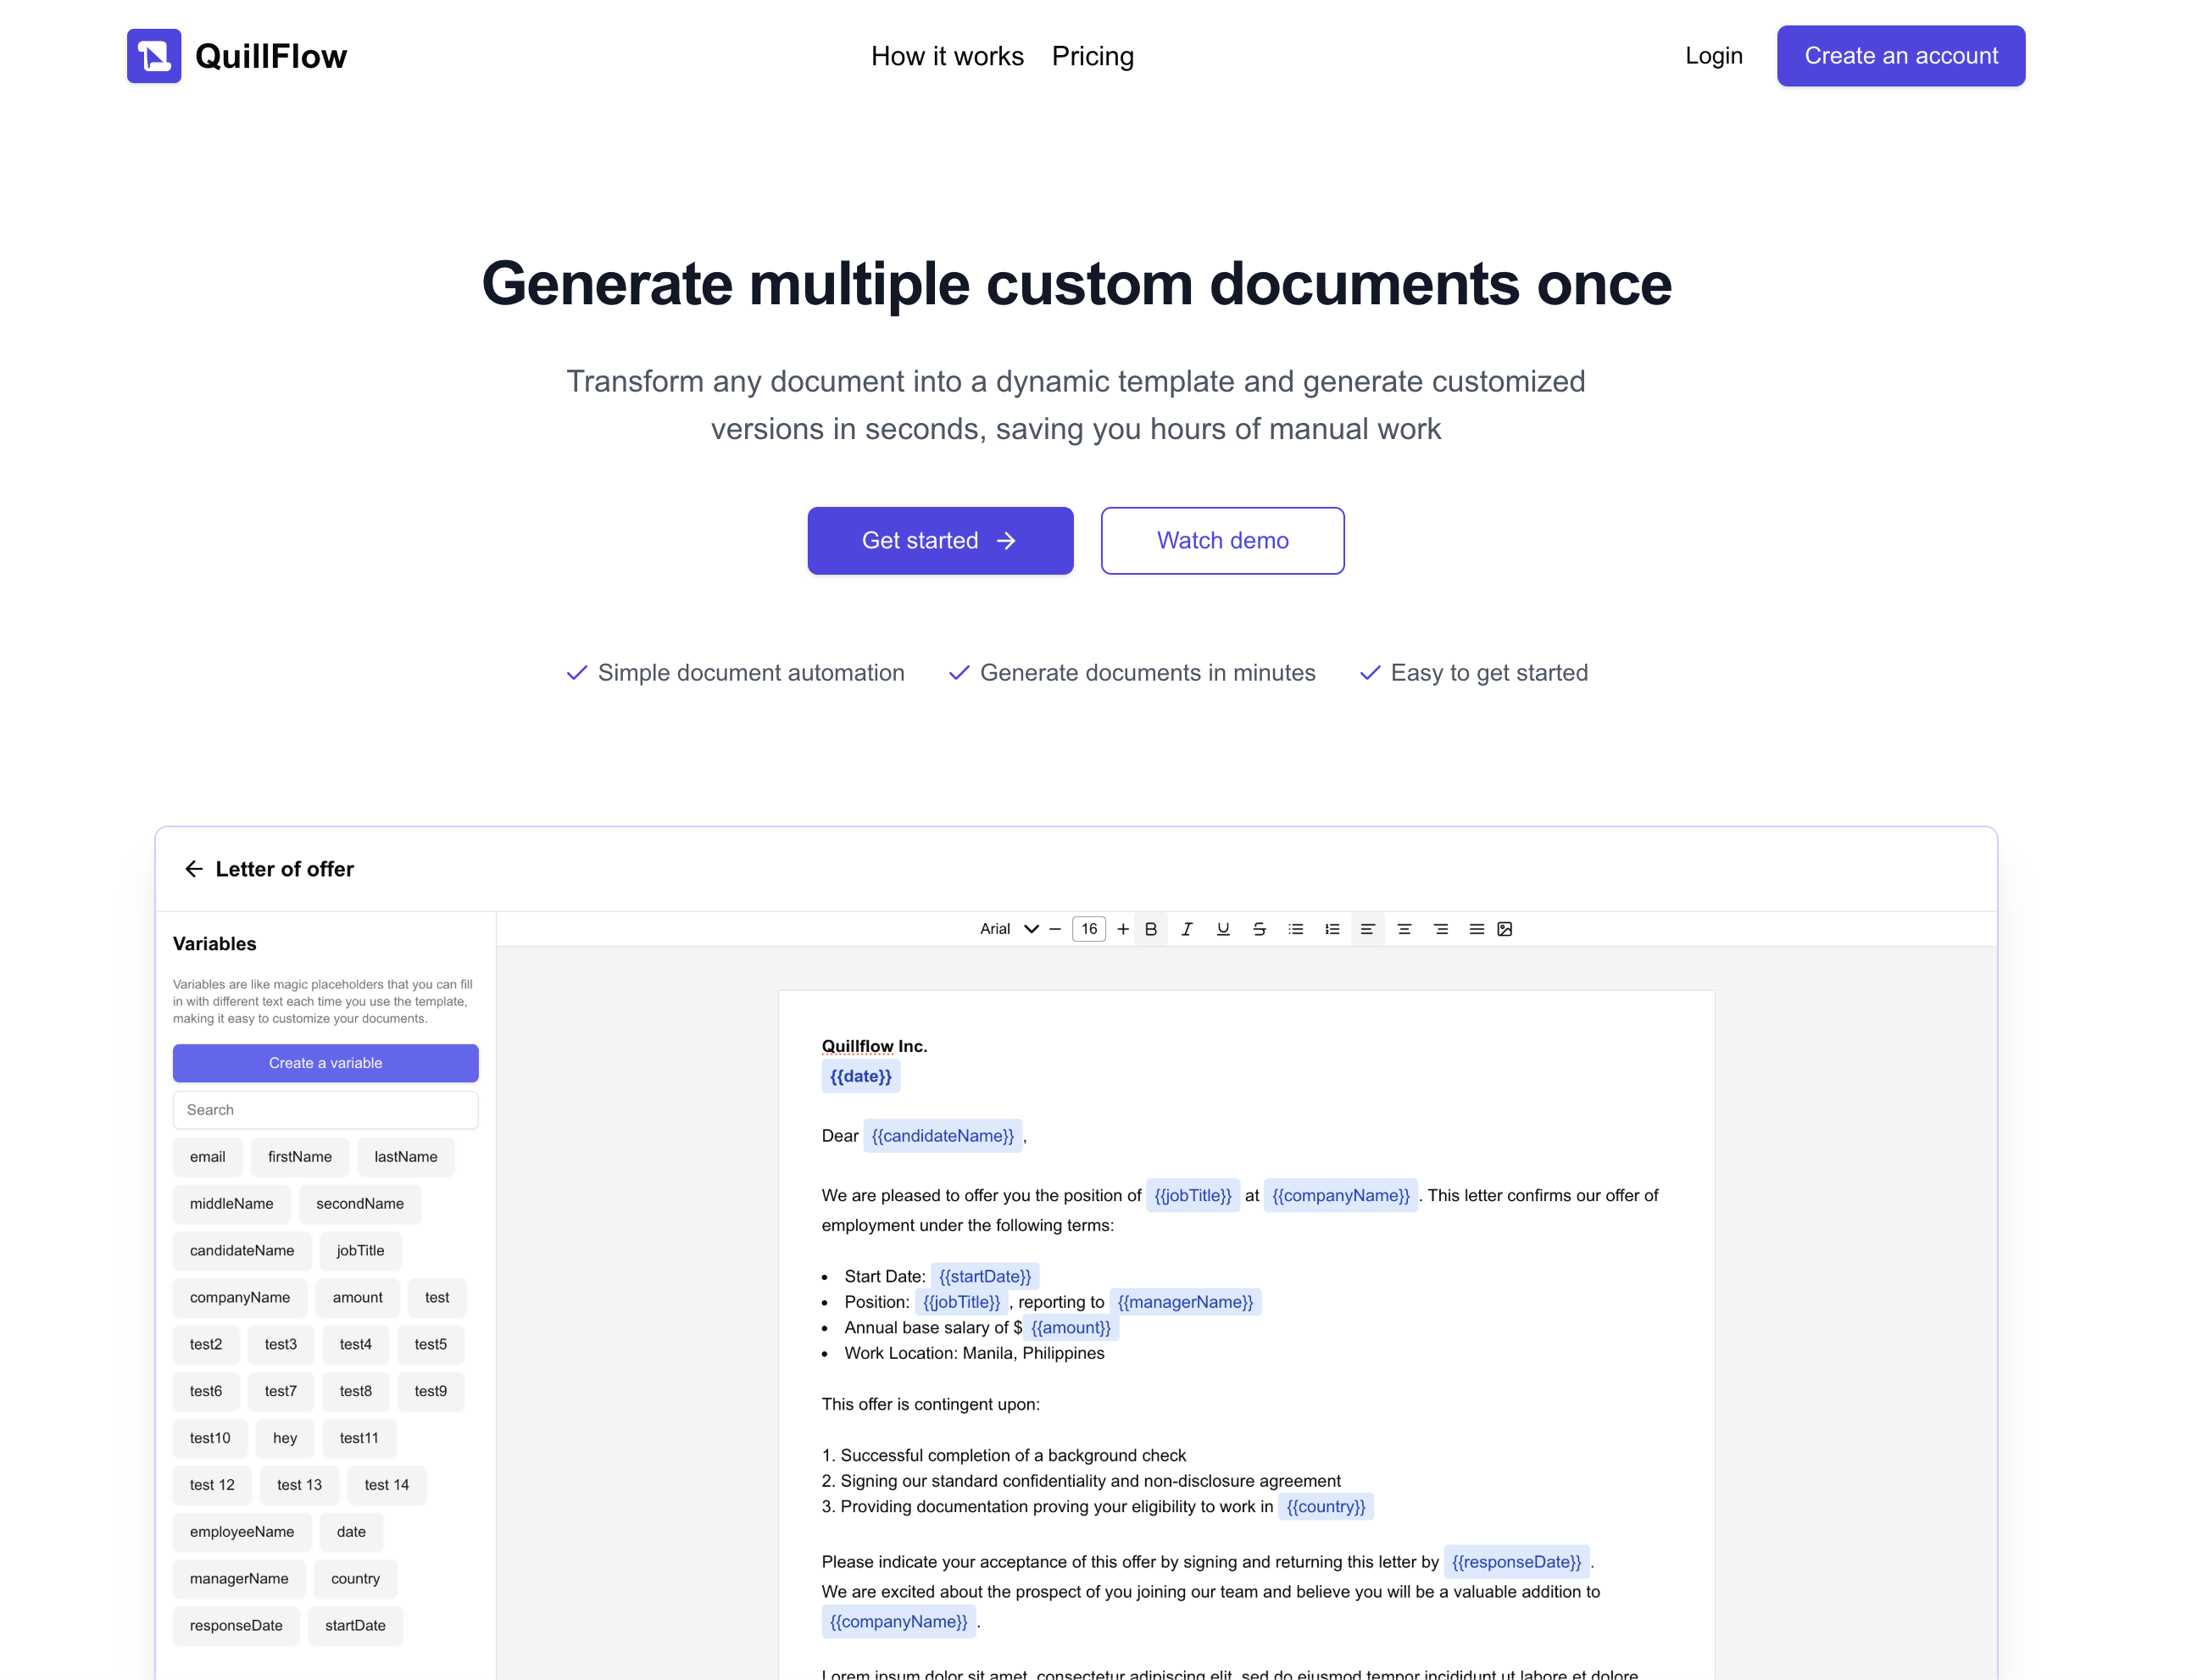The height and width of the screenshot is (1680, 2197).
Task: Select the responseDate variable chip
Action: click(x=236, y=1626)
